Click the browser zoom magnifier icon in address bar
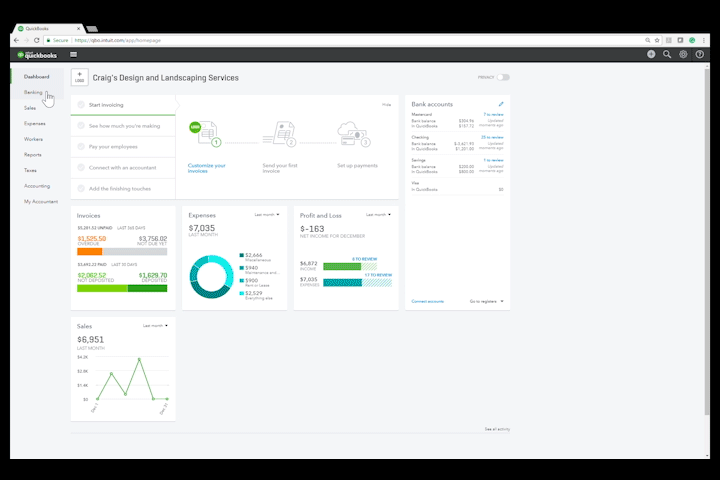The height and width of the screenshot is (480, 720). click(647, 40)
